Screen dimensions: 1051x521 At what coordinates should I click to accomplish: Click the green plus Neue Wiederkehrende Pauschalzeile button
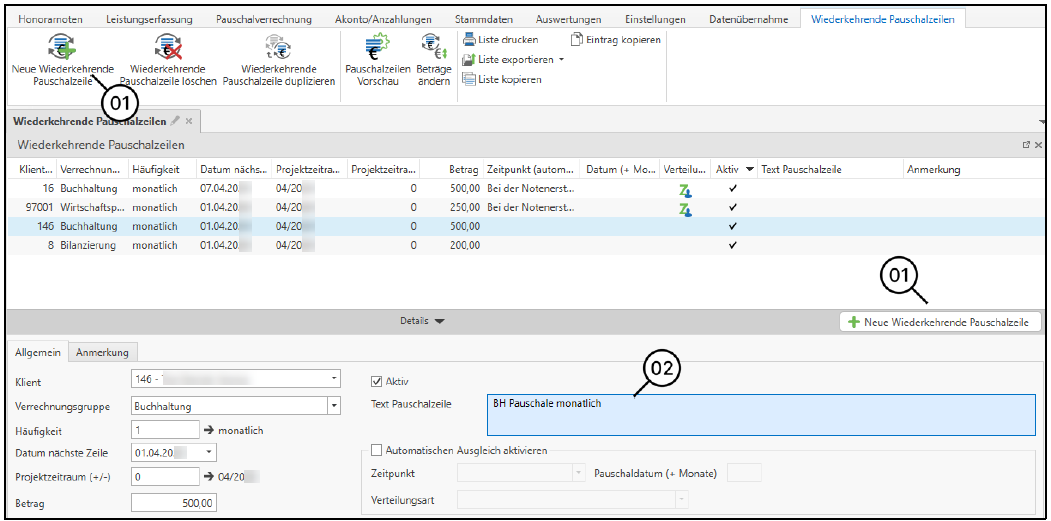(941, 322)
